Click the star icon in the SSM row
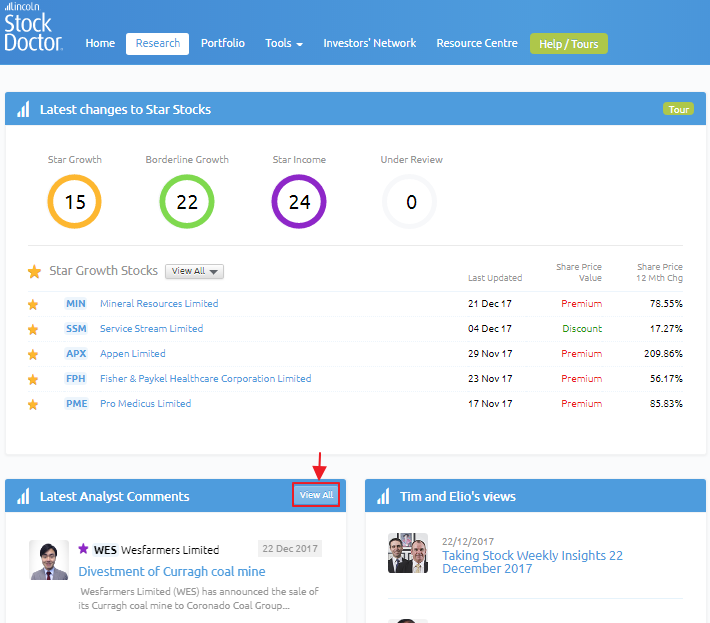This screenshot has width=710, height=623. pyautogui.click(x=33, y=329)
